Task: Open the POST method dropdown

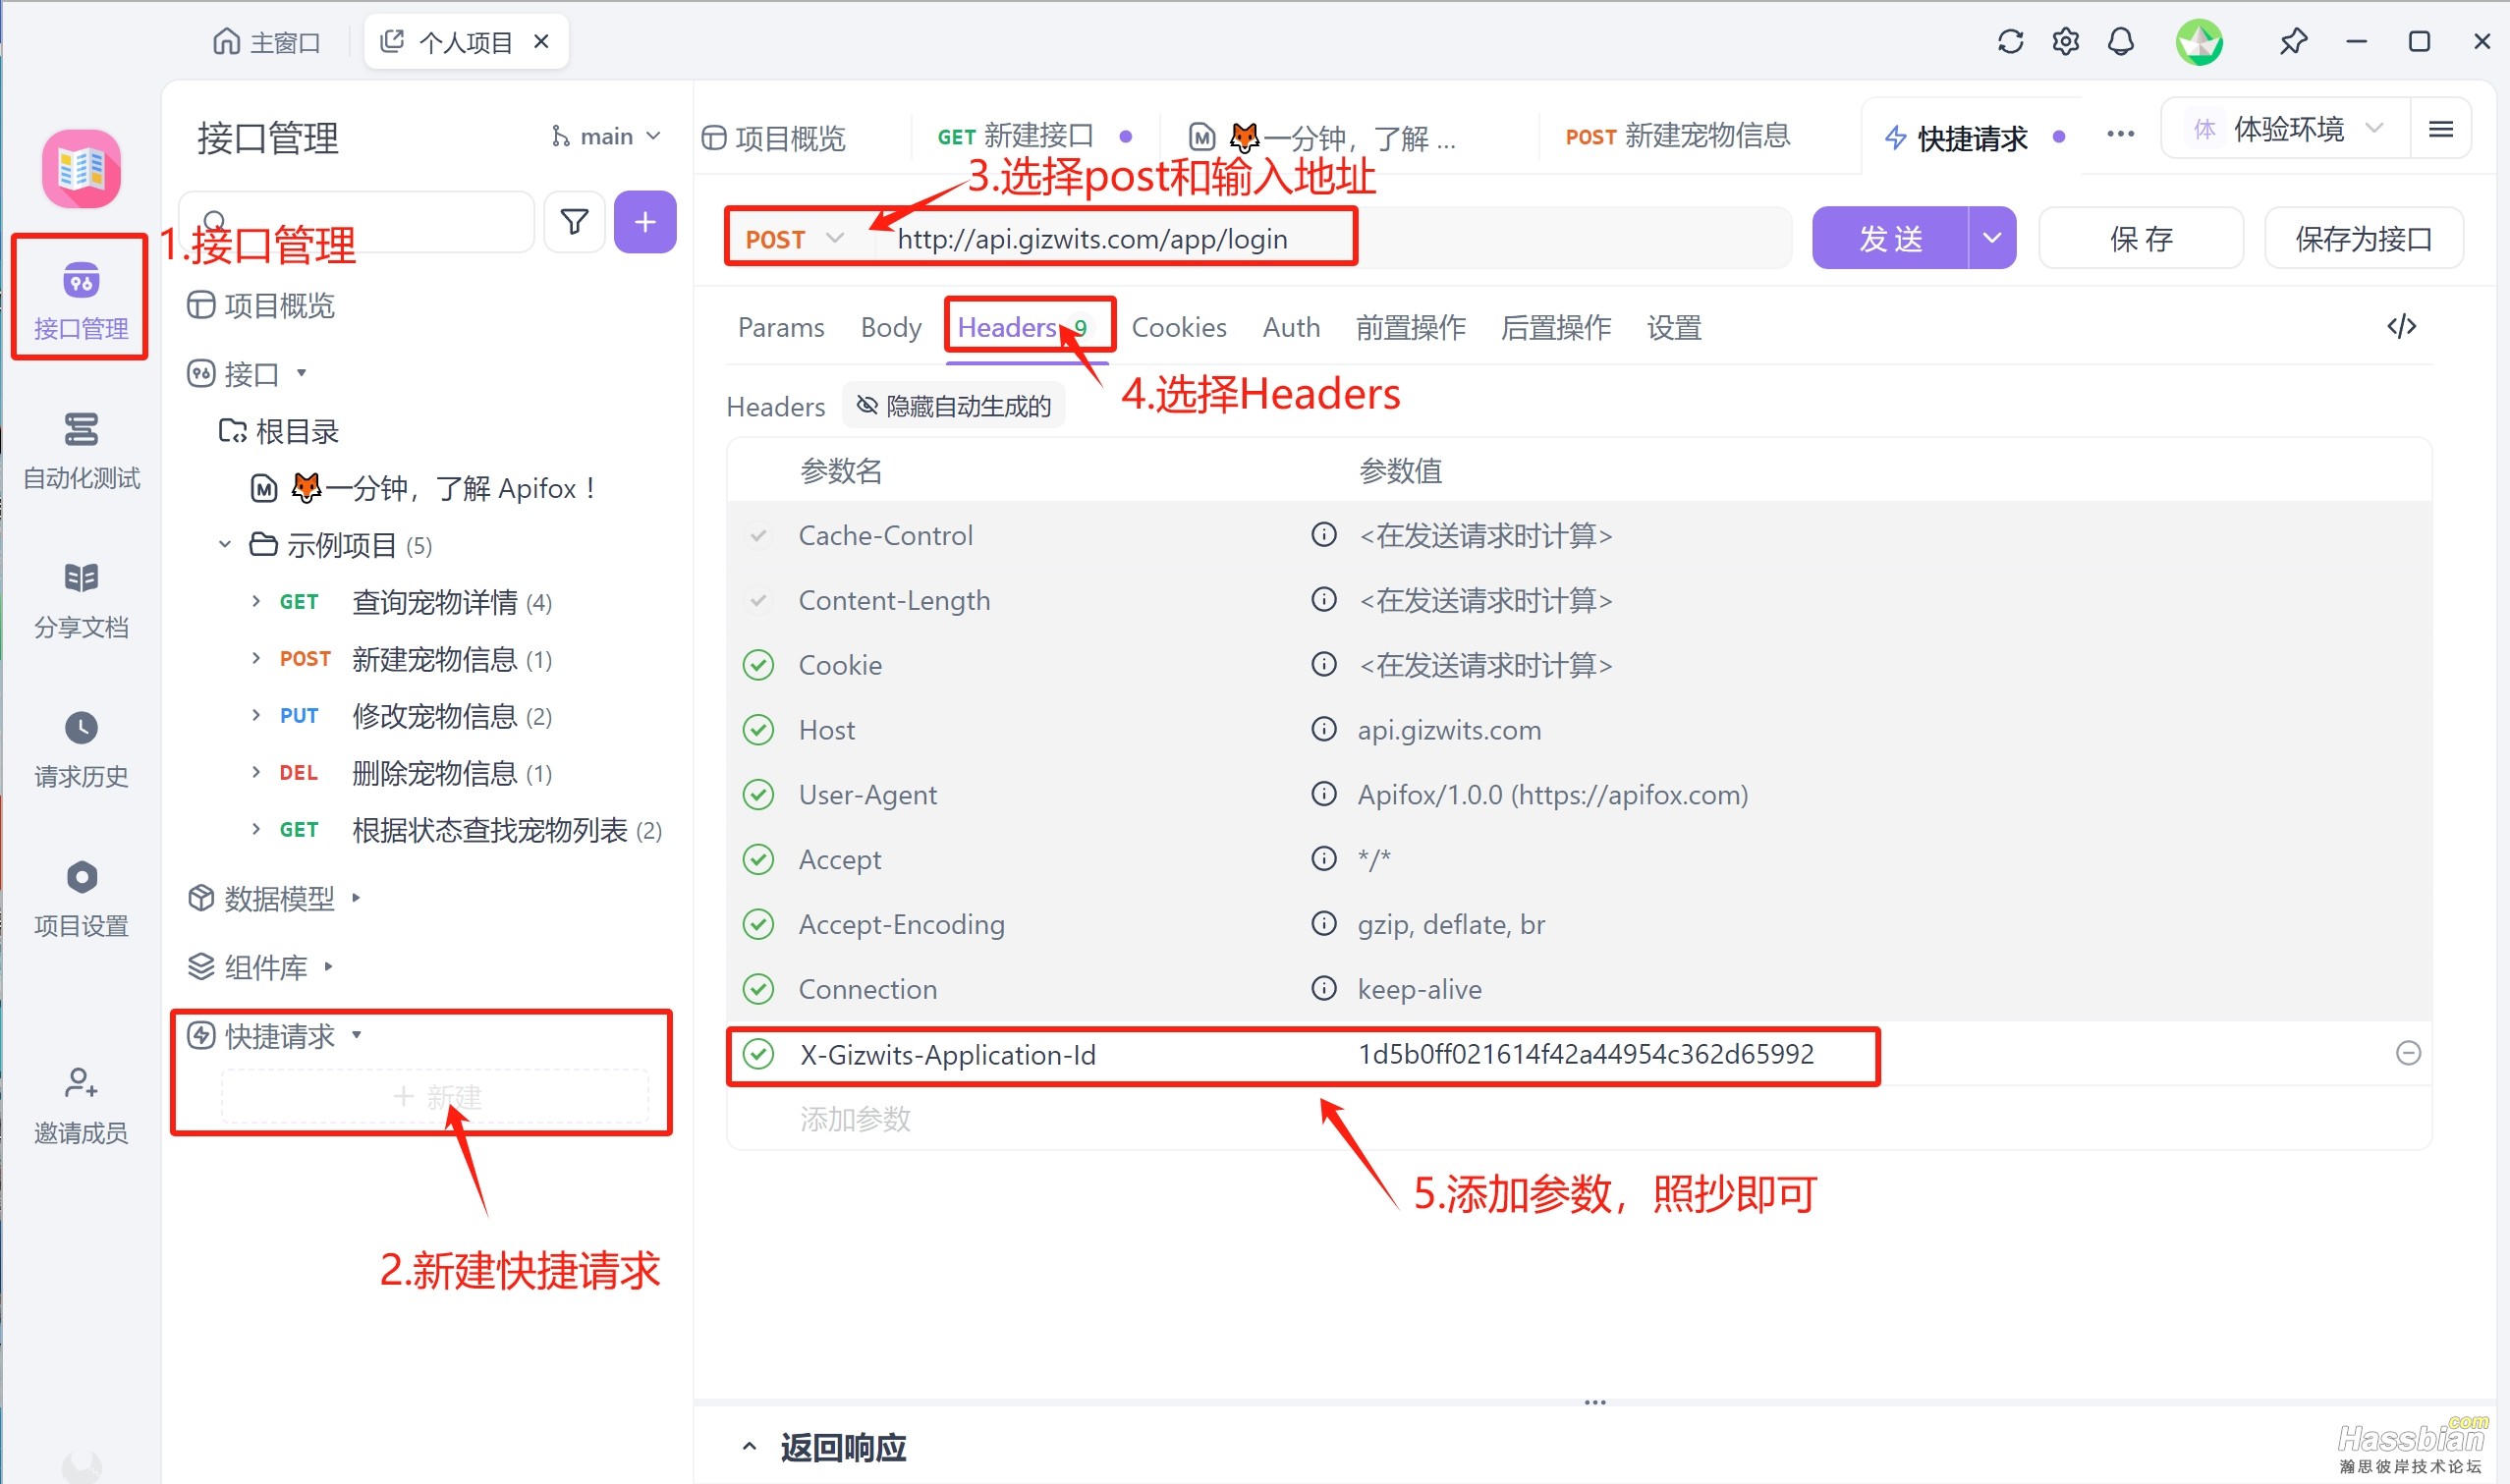Action: pyautogui.click(x=794, y=239)
